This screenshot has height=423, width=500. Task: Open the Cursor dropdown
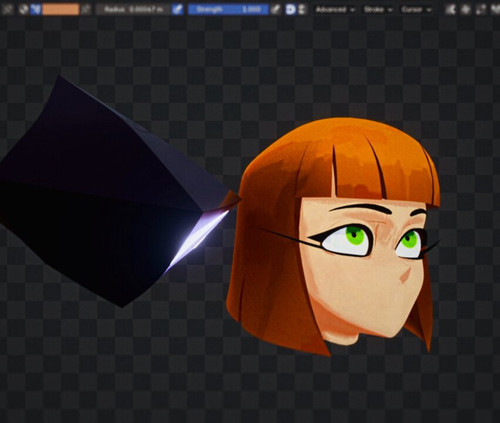[416, 9]
